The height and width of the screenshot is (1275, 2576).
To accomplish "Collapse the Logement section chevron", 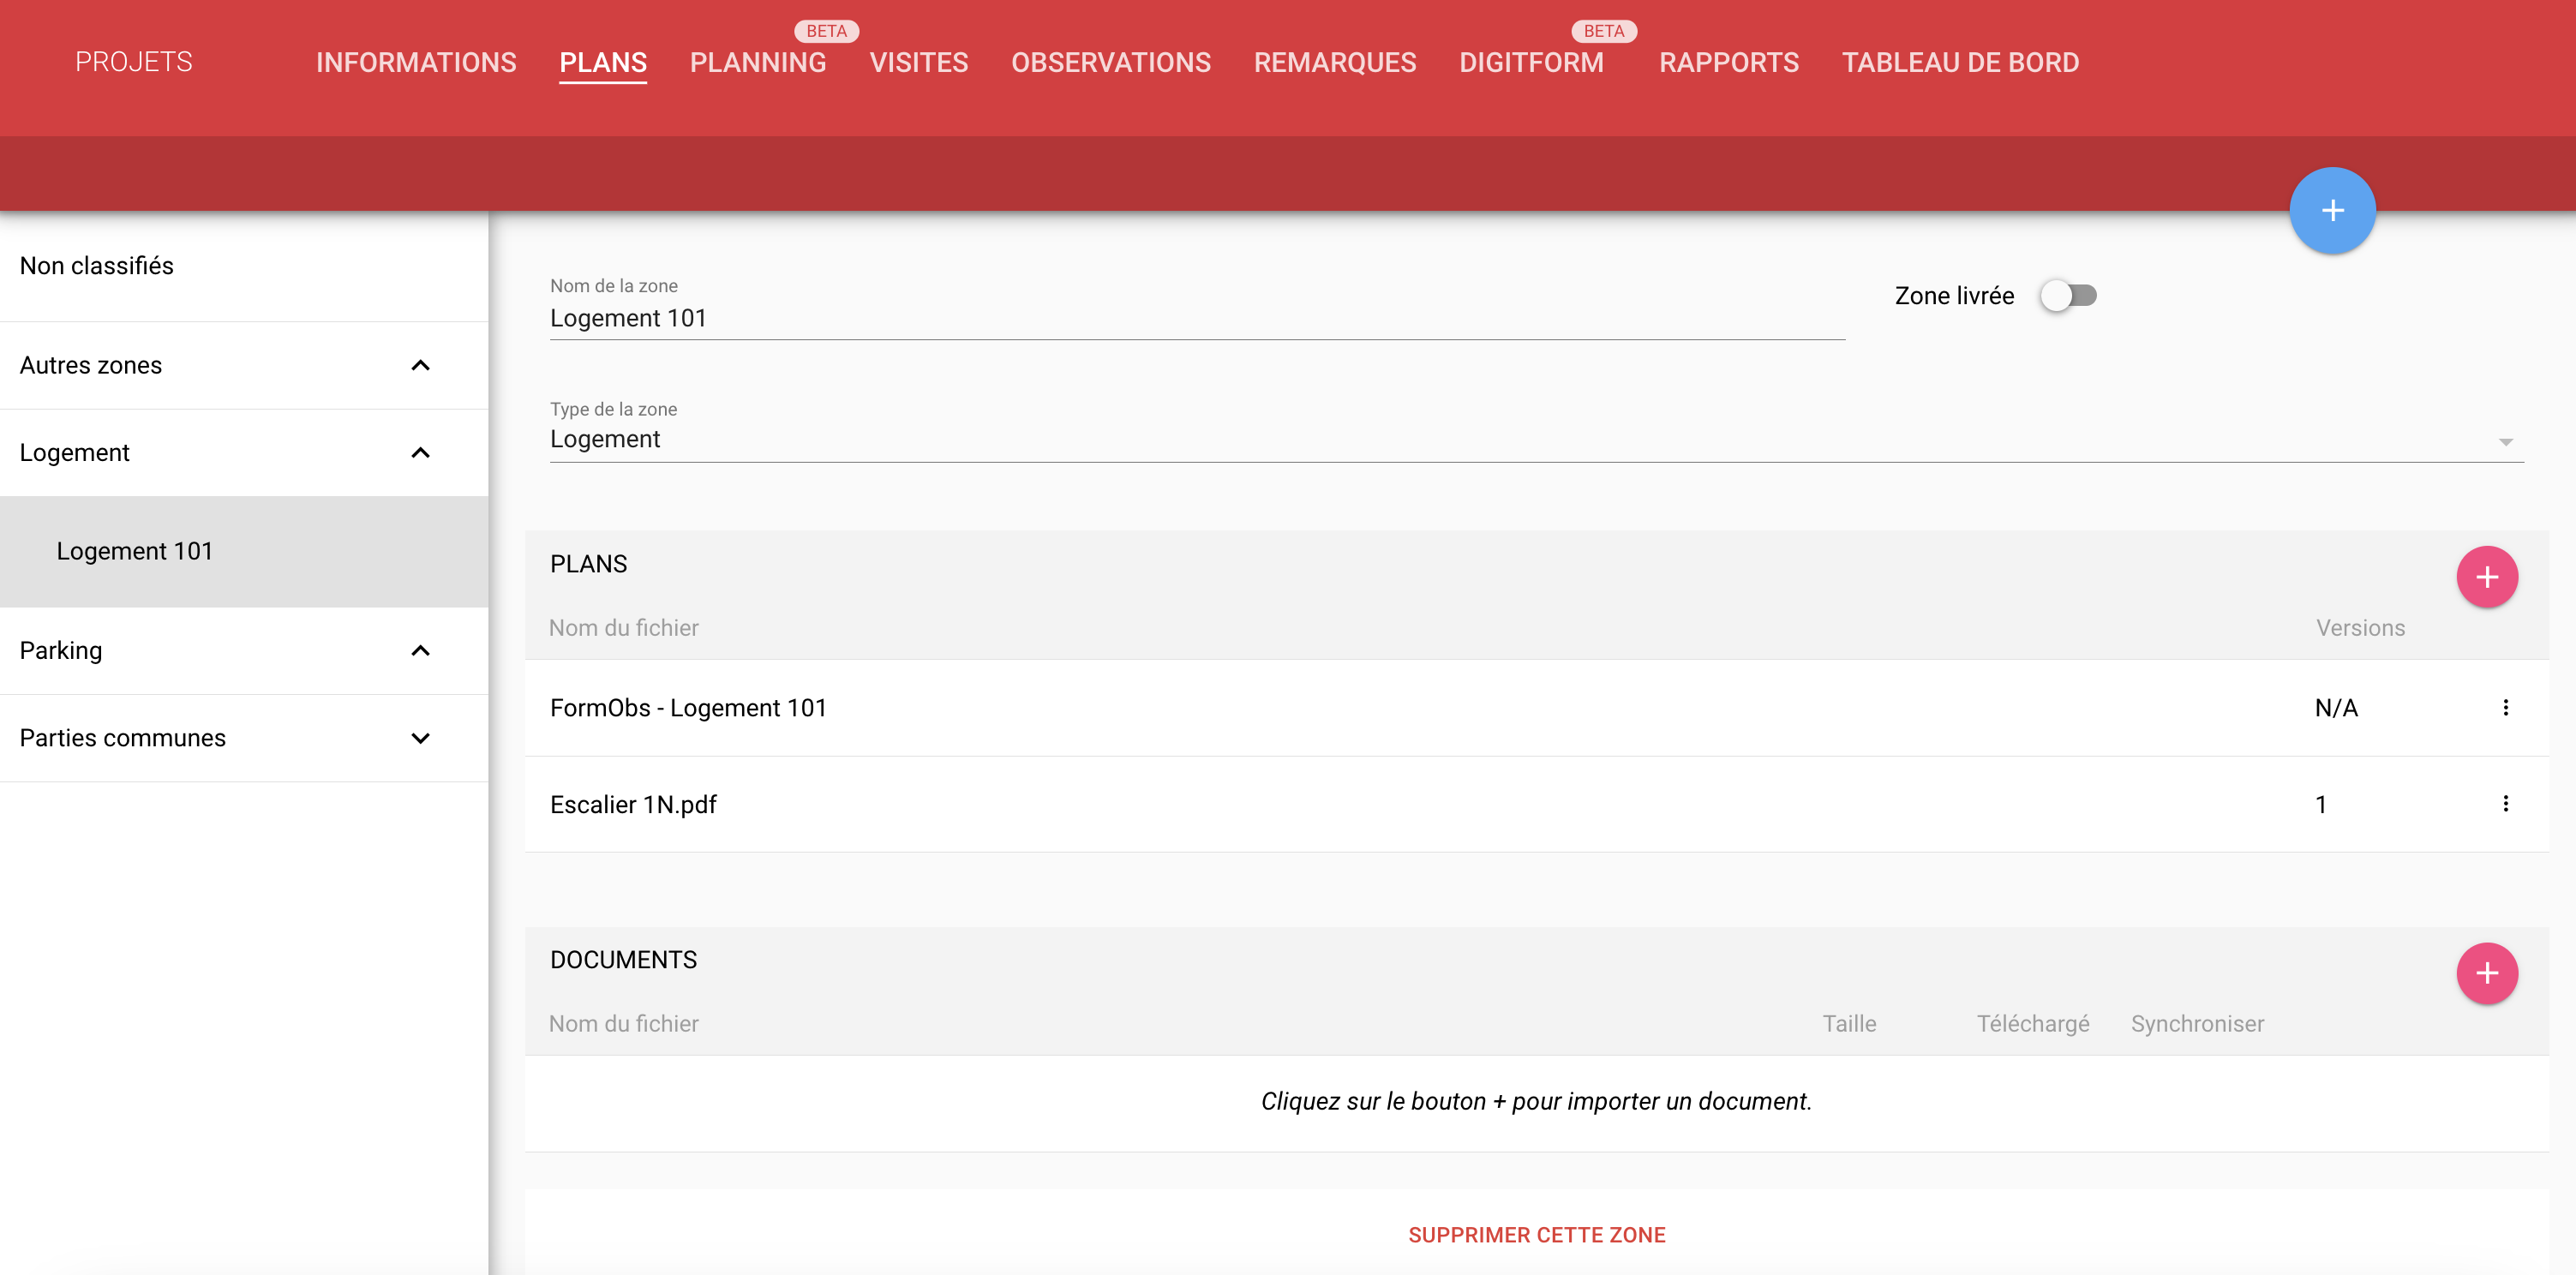I will tap(420, 453).
